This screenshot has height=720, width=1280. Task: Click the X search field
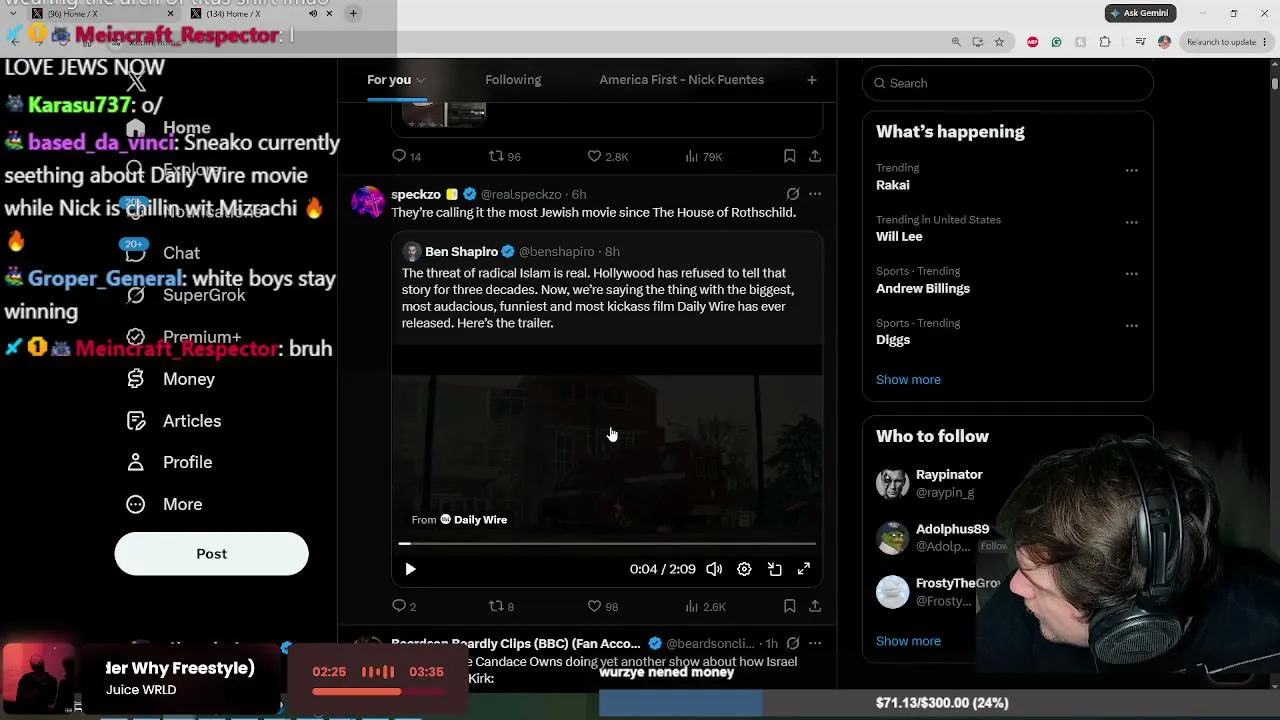1008,83
